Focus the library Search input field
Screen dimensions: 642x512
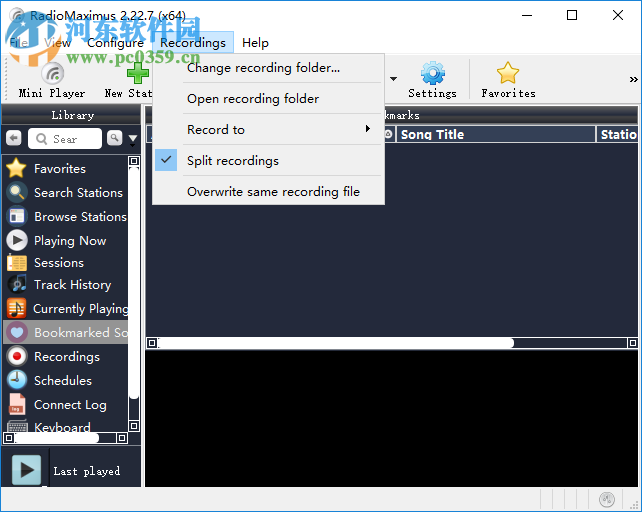coord(65,139)
